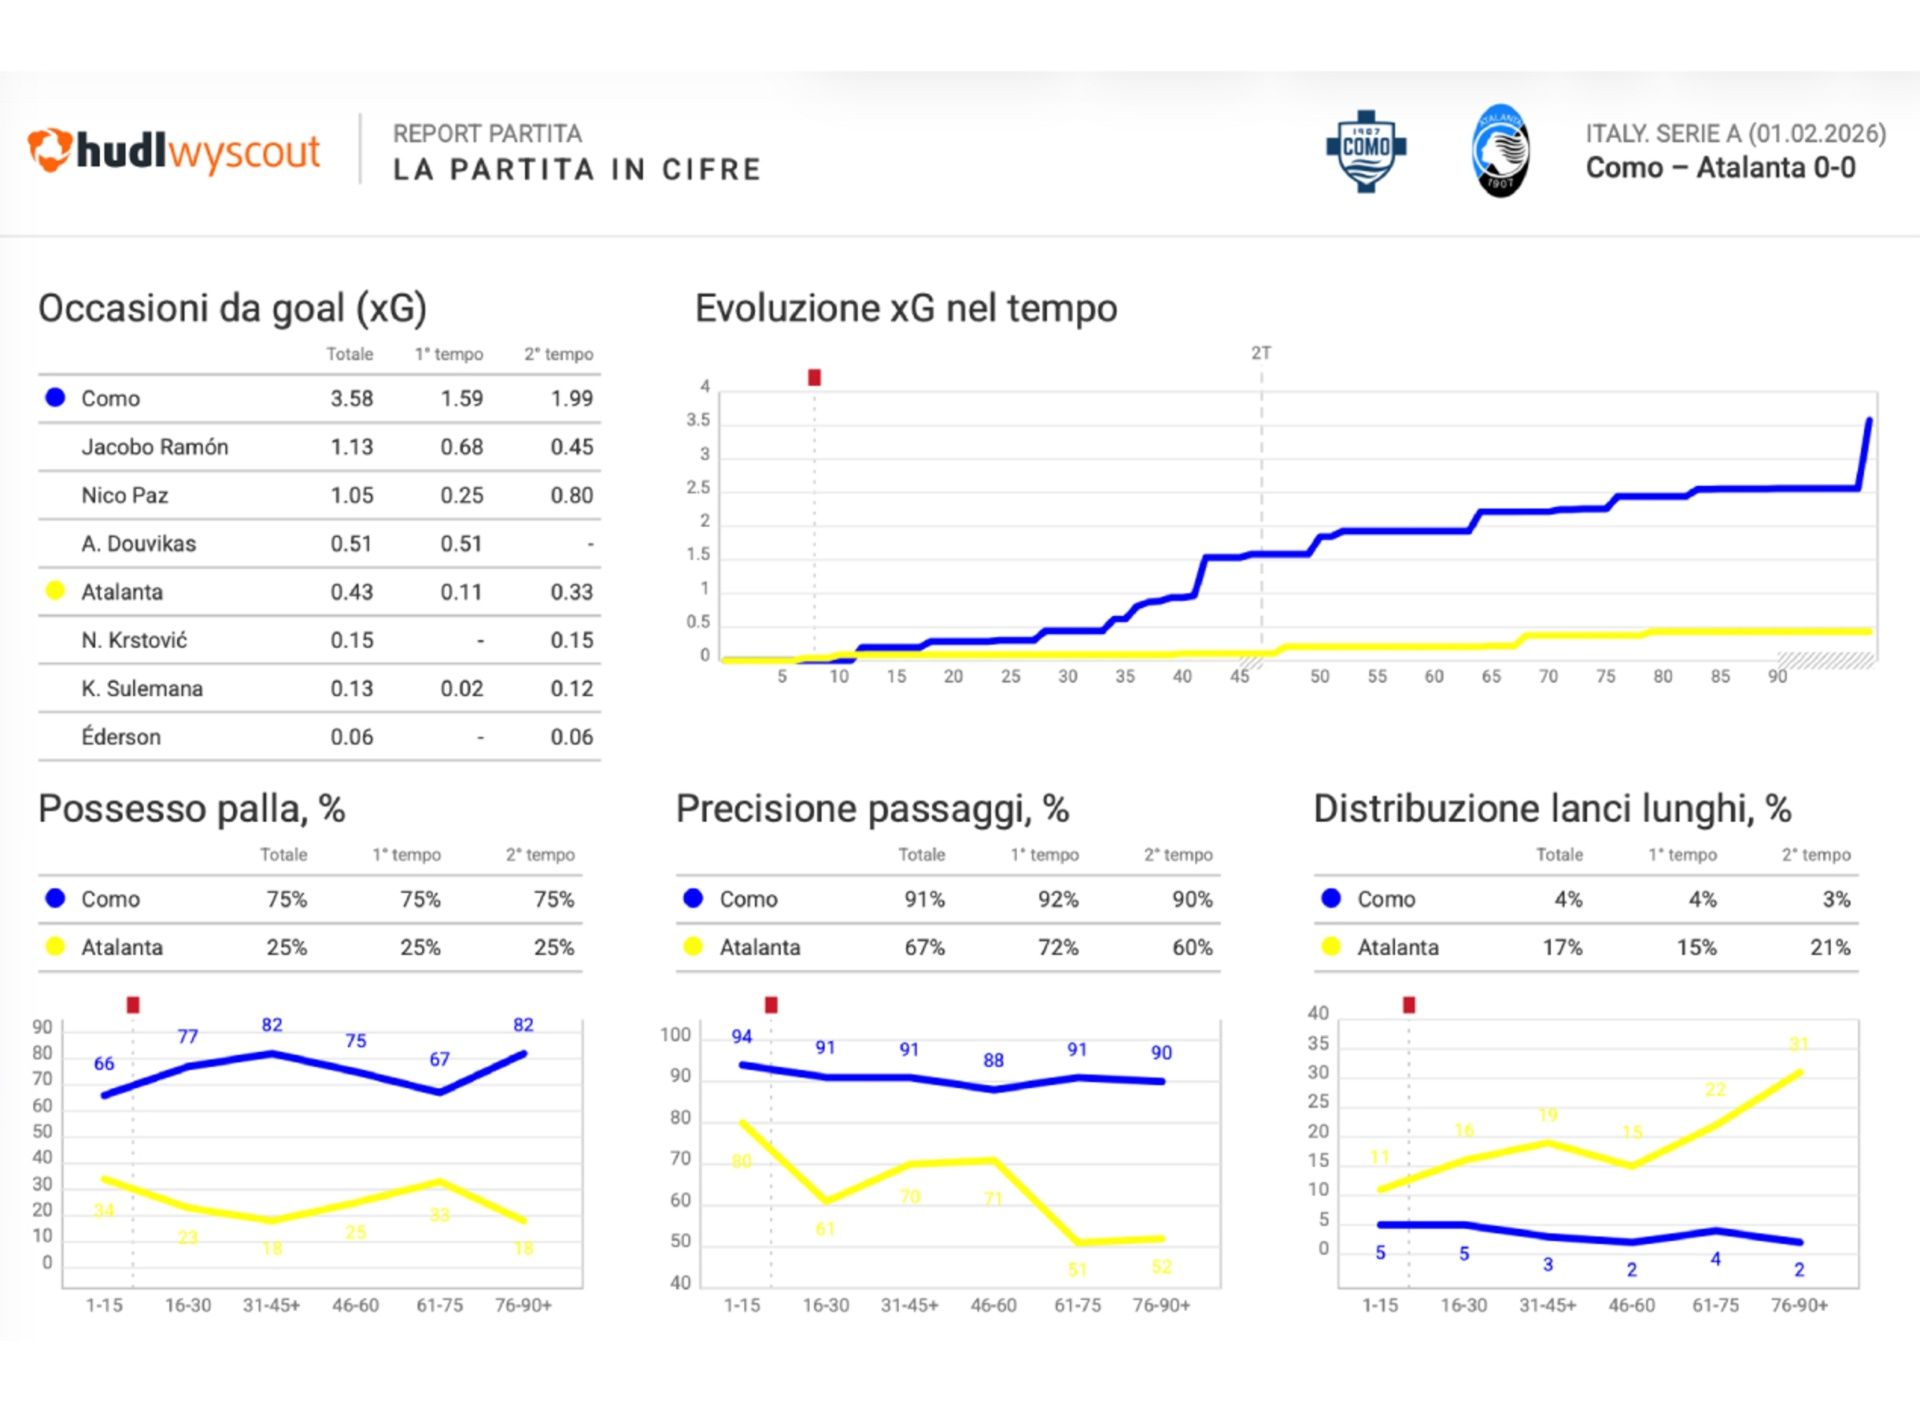Image resolution: width=1920 pixels, height=1412 pixels.
Task: Click the red marker above passing accuracy chart
Action: 771,1004
